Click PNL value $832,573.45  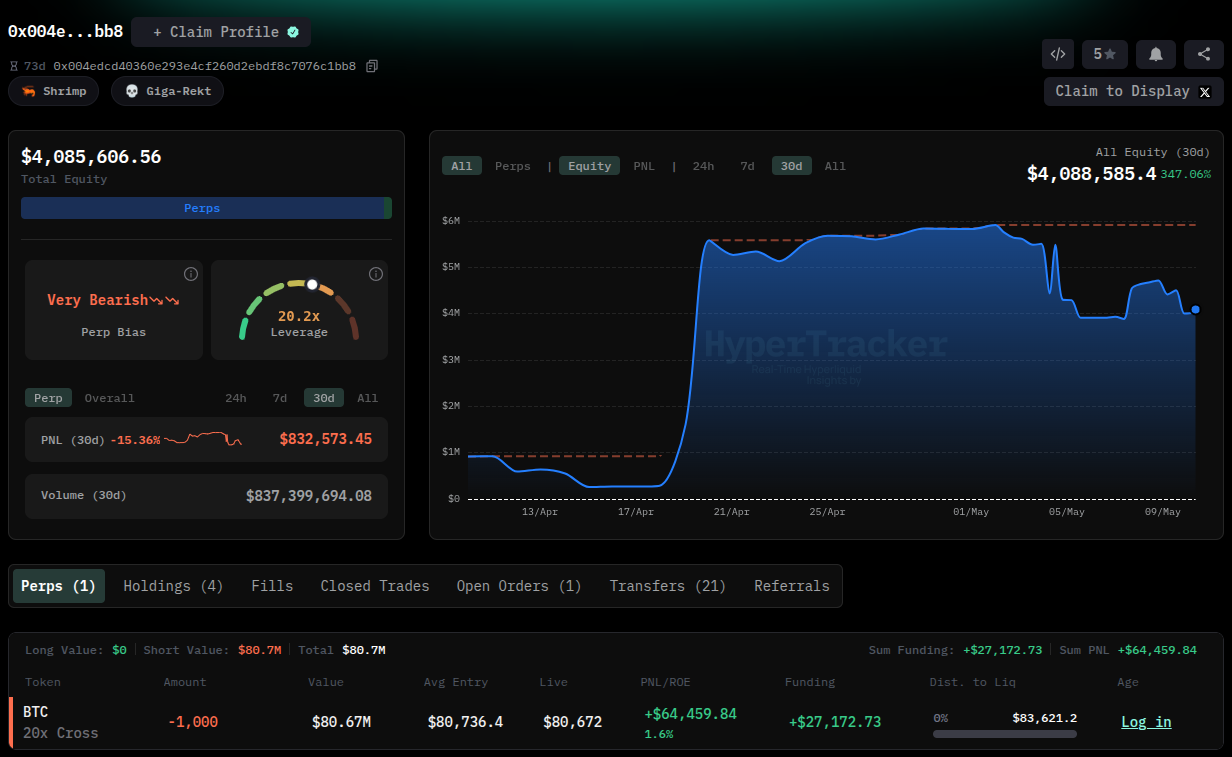coord(326,439)
